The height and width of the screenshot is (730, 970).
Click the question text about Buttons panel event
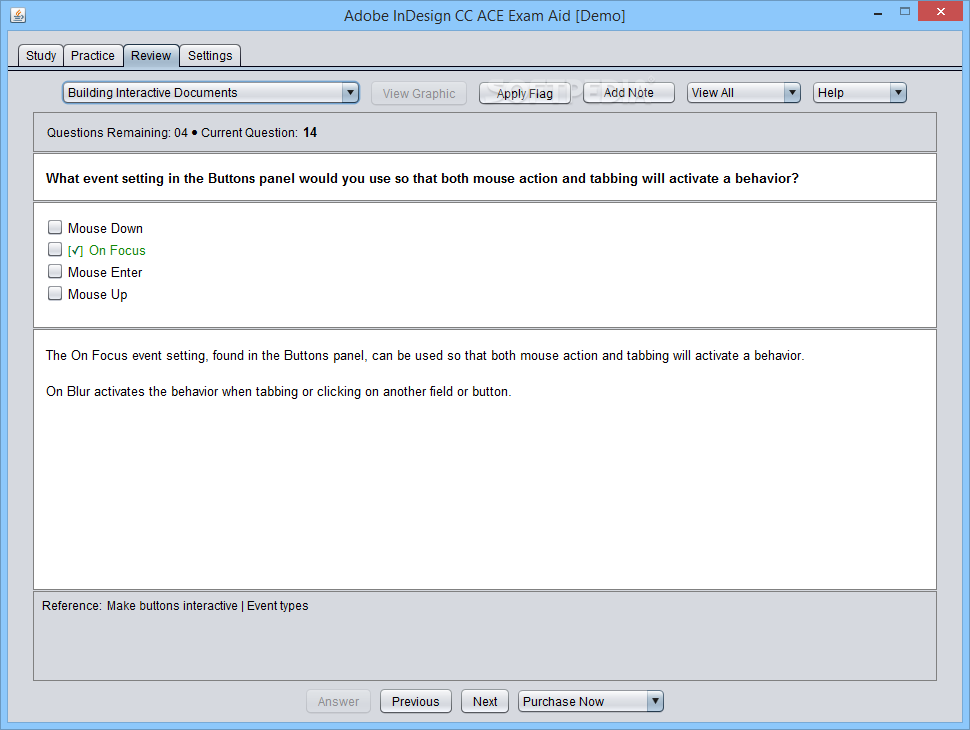point(423,178)
